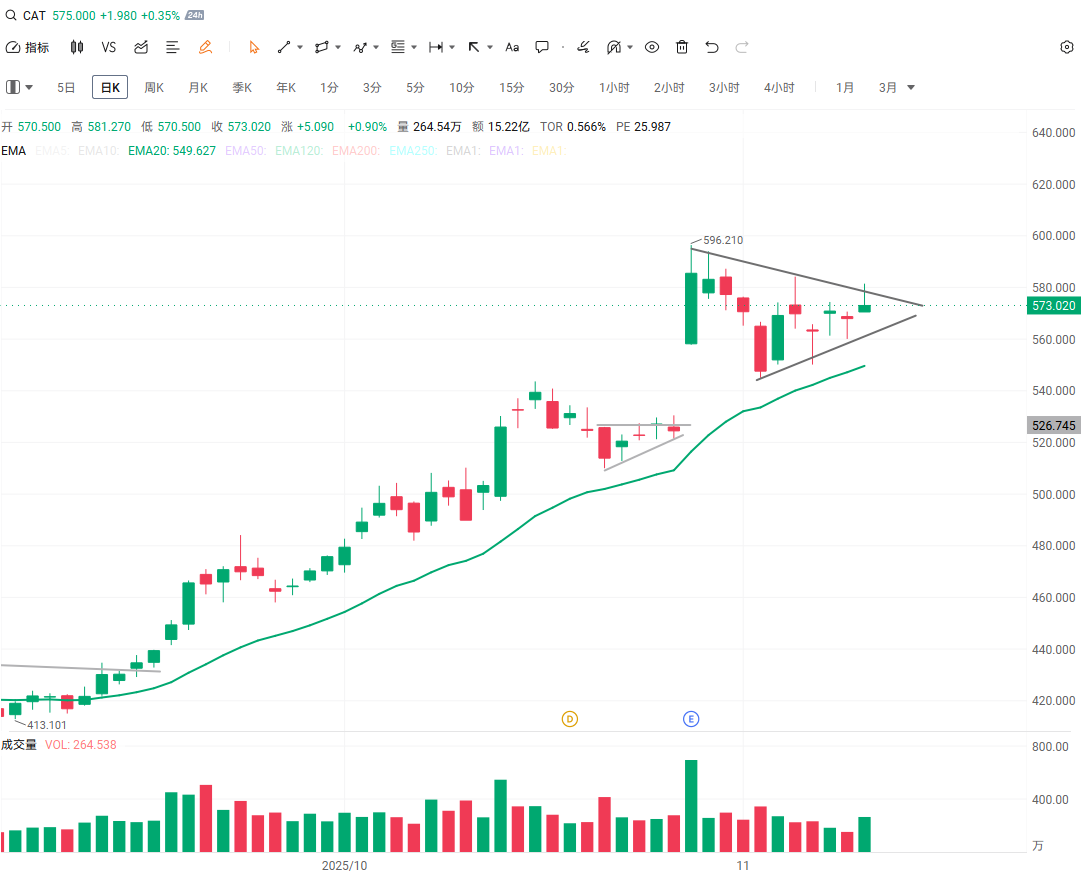Click the 526.745 gray price tag
The image size is (1082, 876).
point(1054,425)
